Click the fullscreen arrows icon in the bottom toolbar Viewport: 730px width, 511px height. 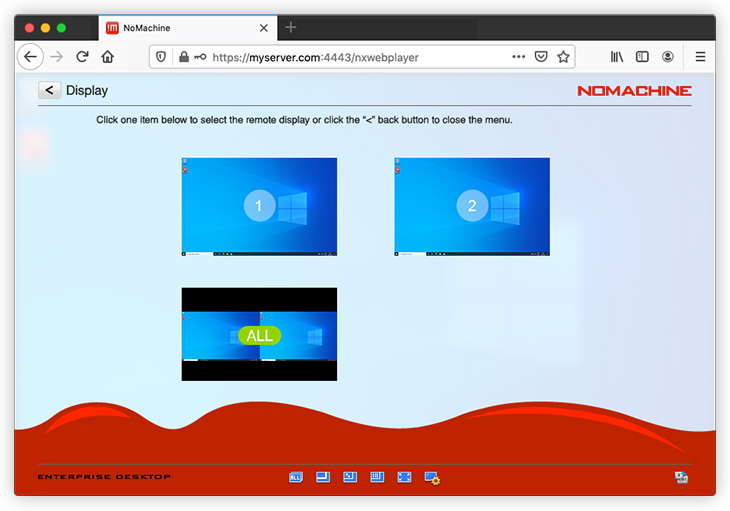[x=404, y=478]
